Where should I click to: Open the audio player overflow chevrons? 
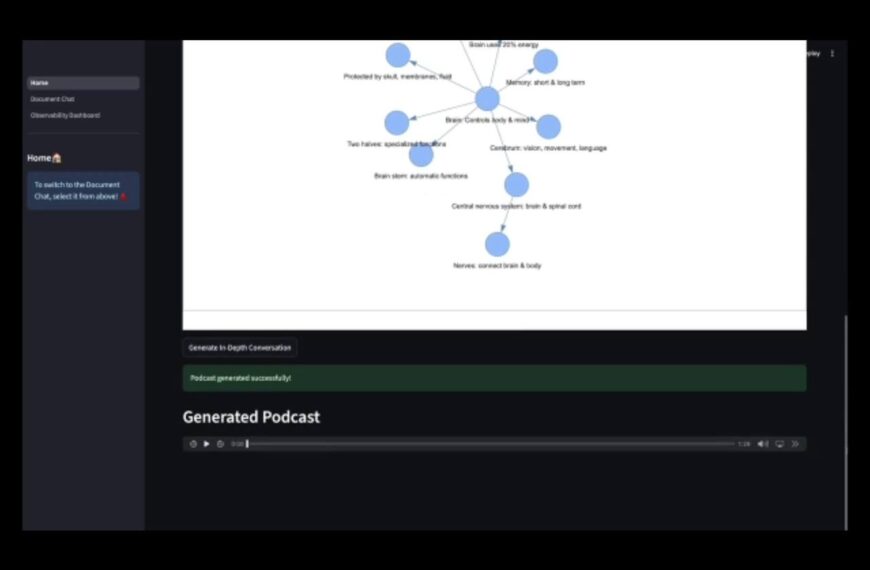click(x=795, y=443)
